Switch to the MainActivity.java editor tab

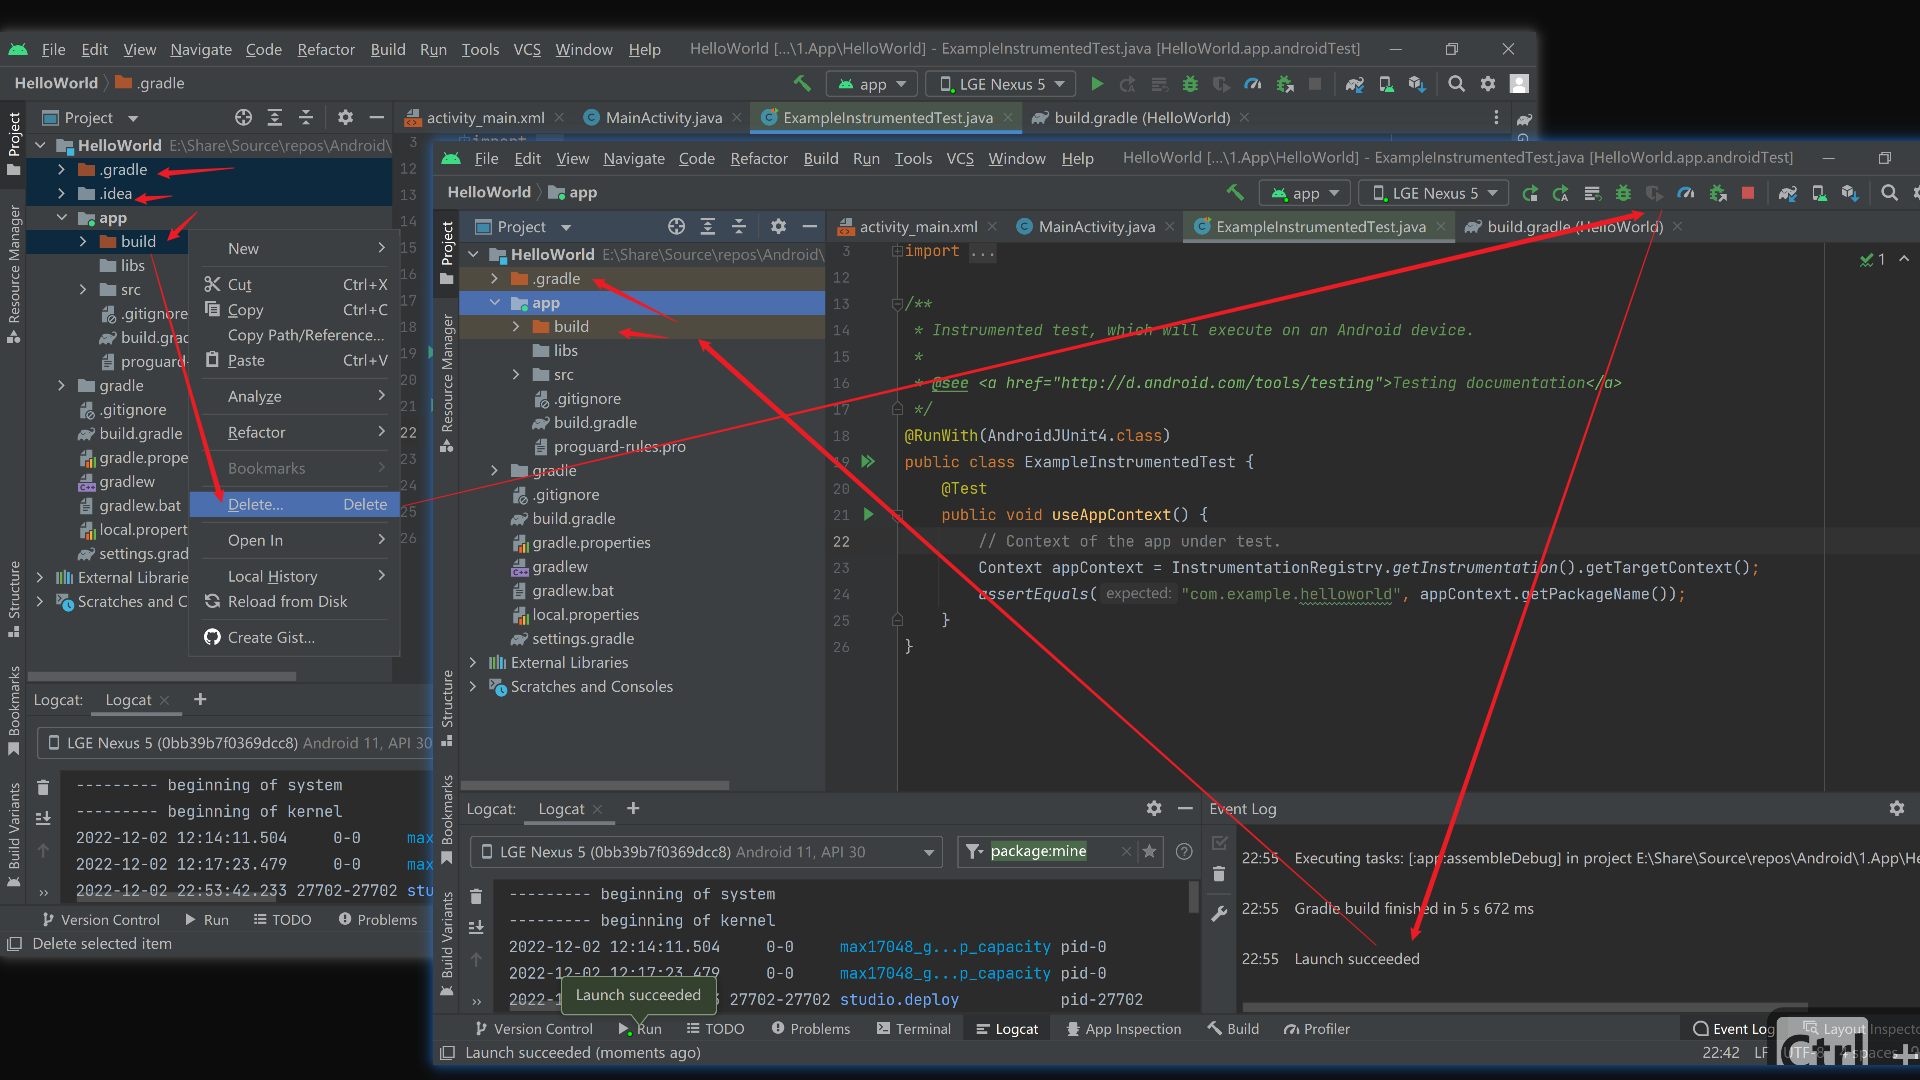click(1096, 227)
